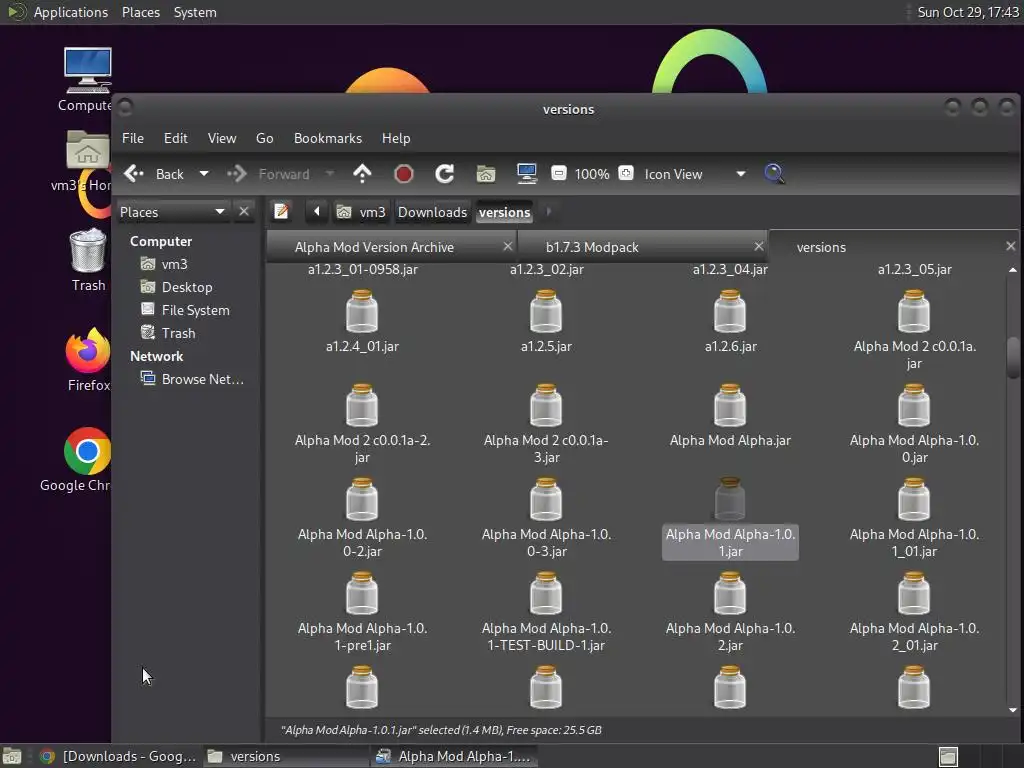The height and width of the screenshot is (768, 1024).
Task: Click the scrollbar down arrow
Action: [x=1013, y=710]
